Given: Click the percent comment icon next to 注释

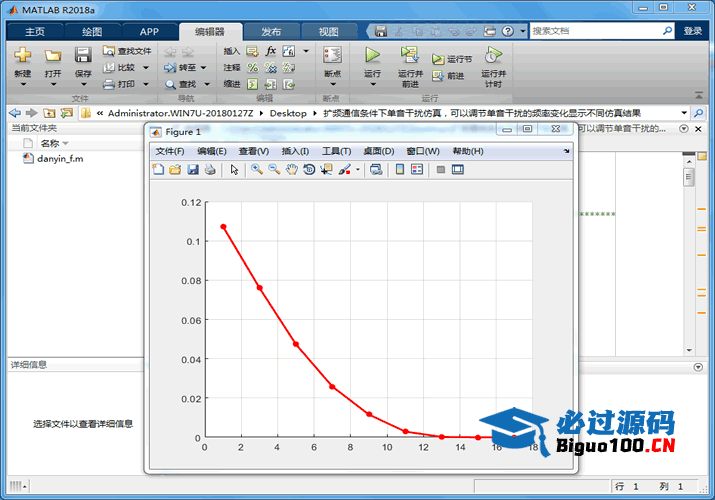Looking at the screenshot, I should 253,68.
